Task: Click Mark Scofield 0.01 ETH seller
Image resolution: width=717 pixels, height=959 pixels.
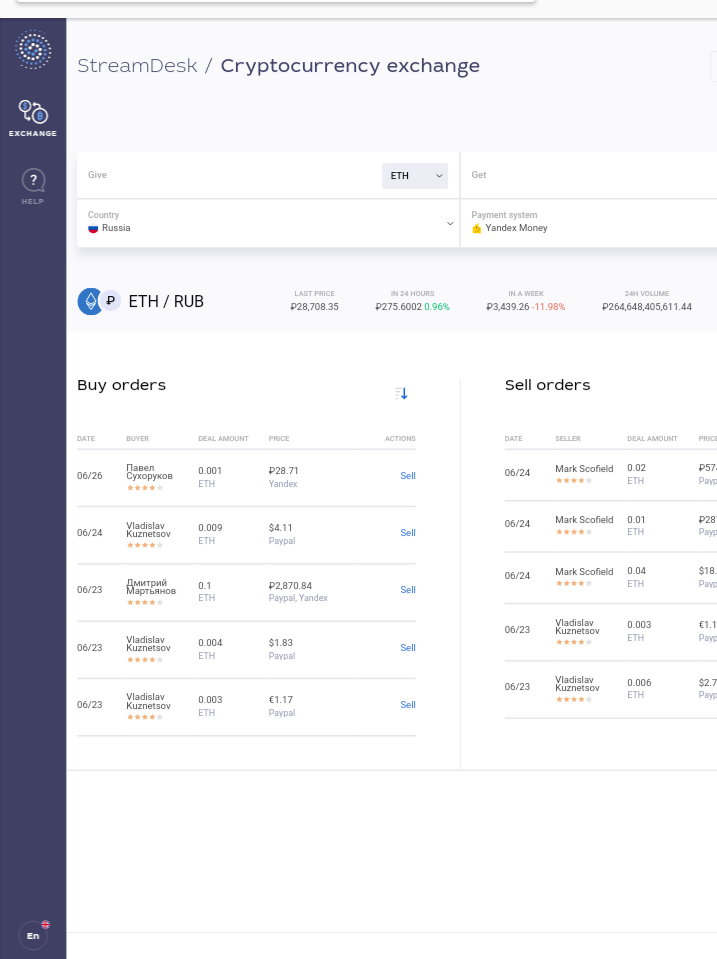Action: 584,519
